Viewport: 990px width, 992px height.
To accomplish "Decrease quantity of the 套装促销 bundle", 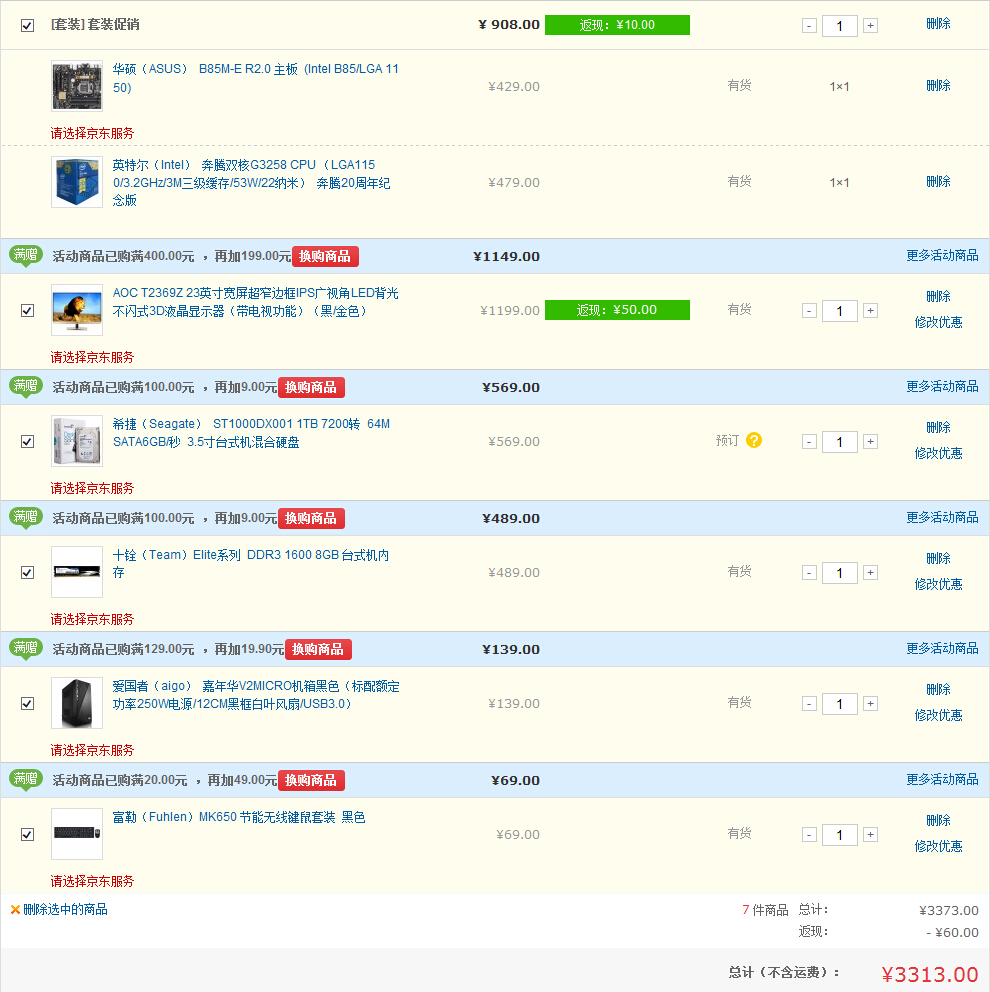I will click(x=809, y=26).
